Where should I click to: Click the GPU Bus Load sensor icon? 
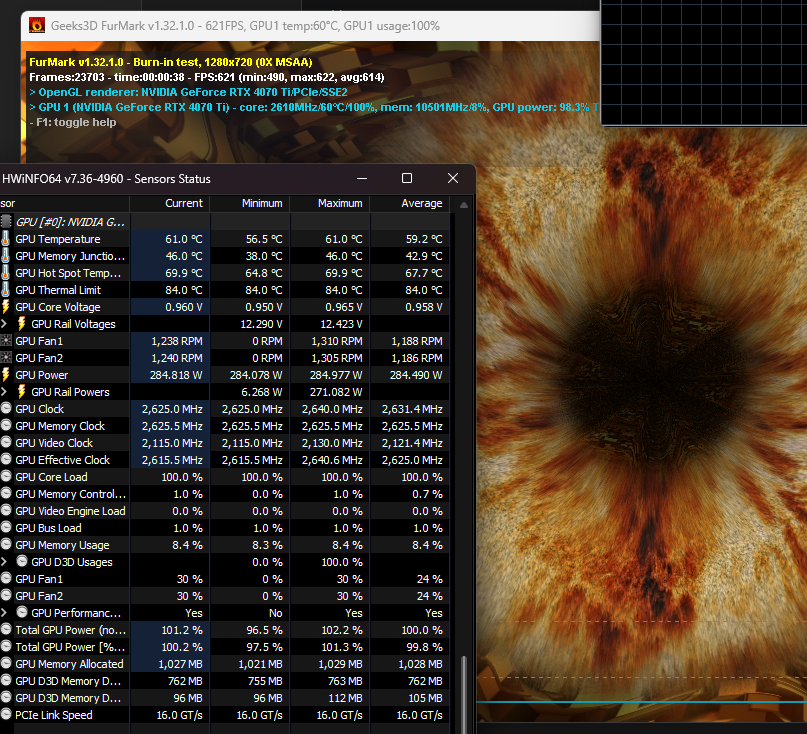pyautogui.click(x=6, y=527)
